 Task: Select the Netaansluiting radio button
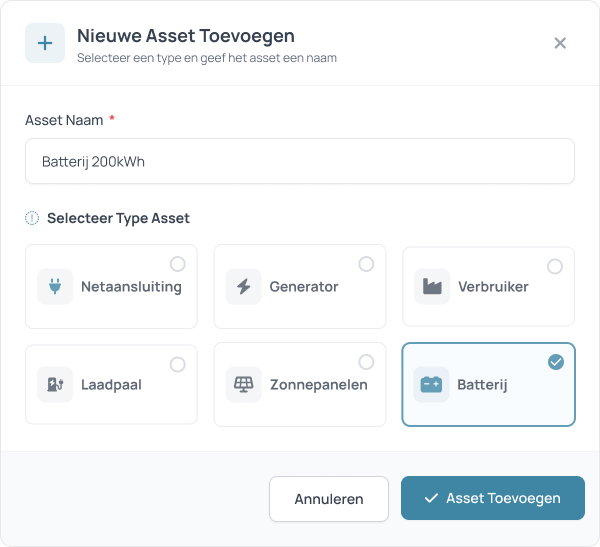pyautogui.click(x=177, y=264)
